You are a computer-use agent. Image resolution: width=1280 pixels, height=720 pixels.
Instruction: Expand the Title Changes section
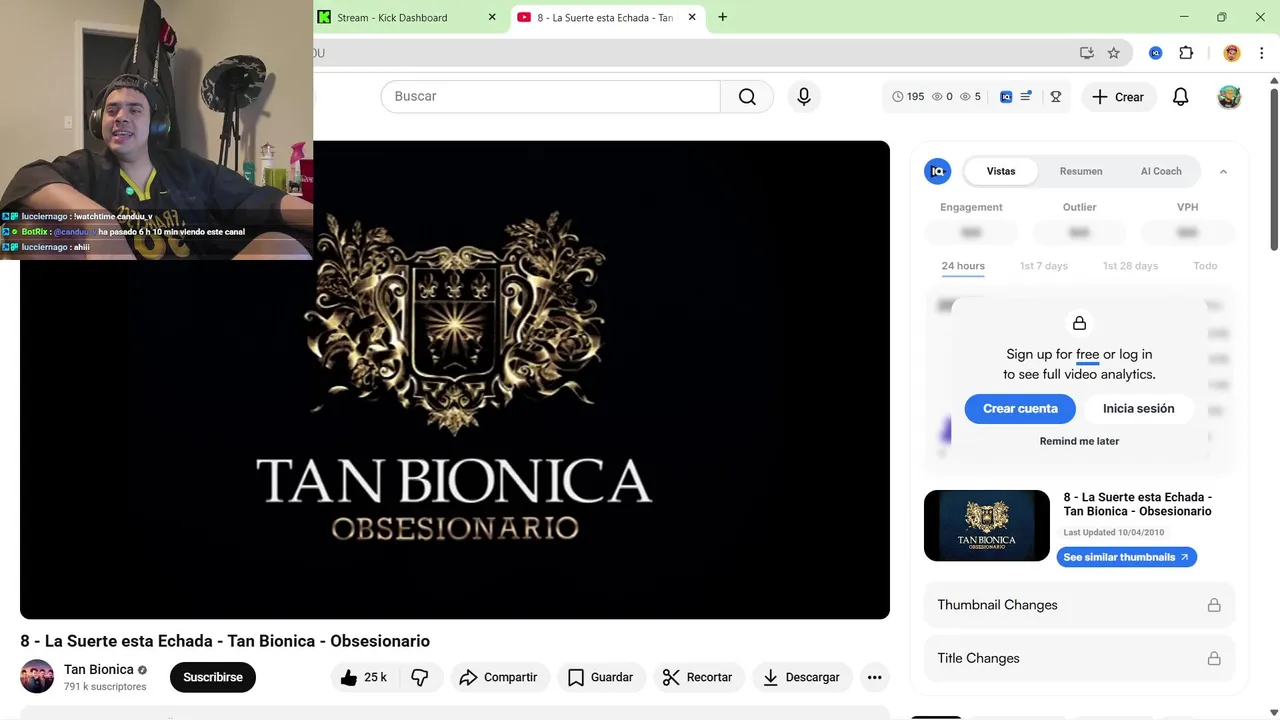coord(1079,658)
